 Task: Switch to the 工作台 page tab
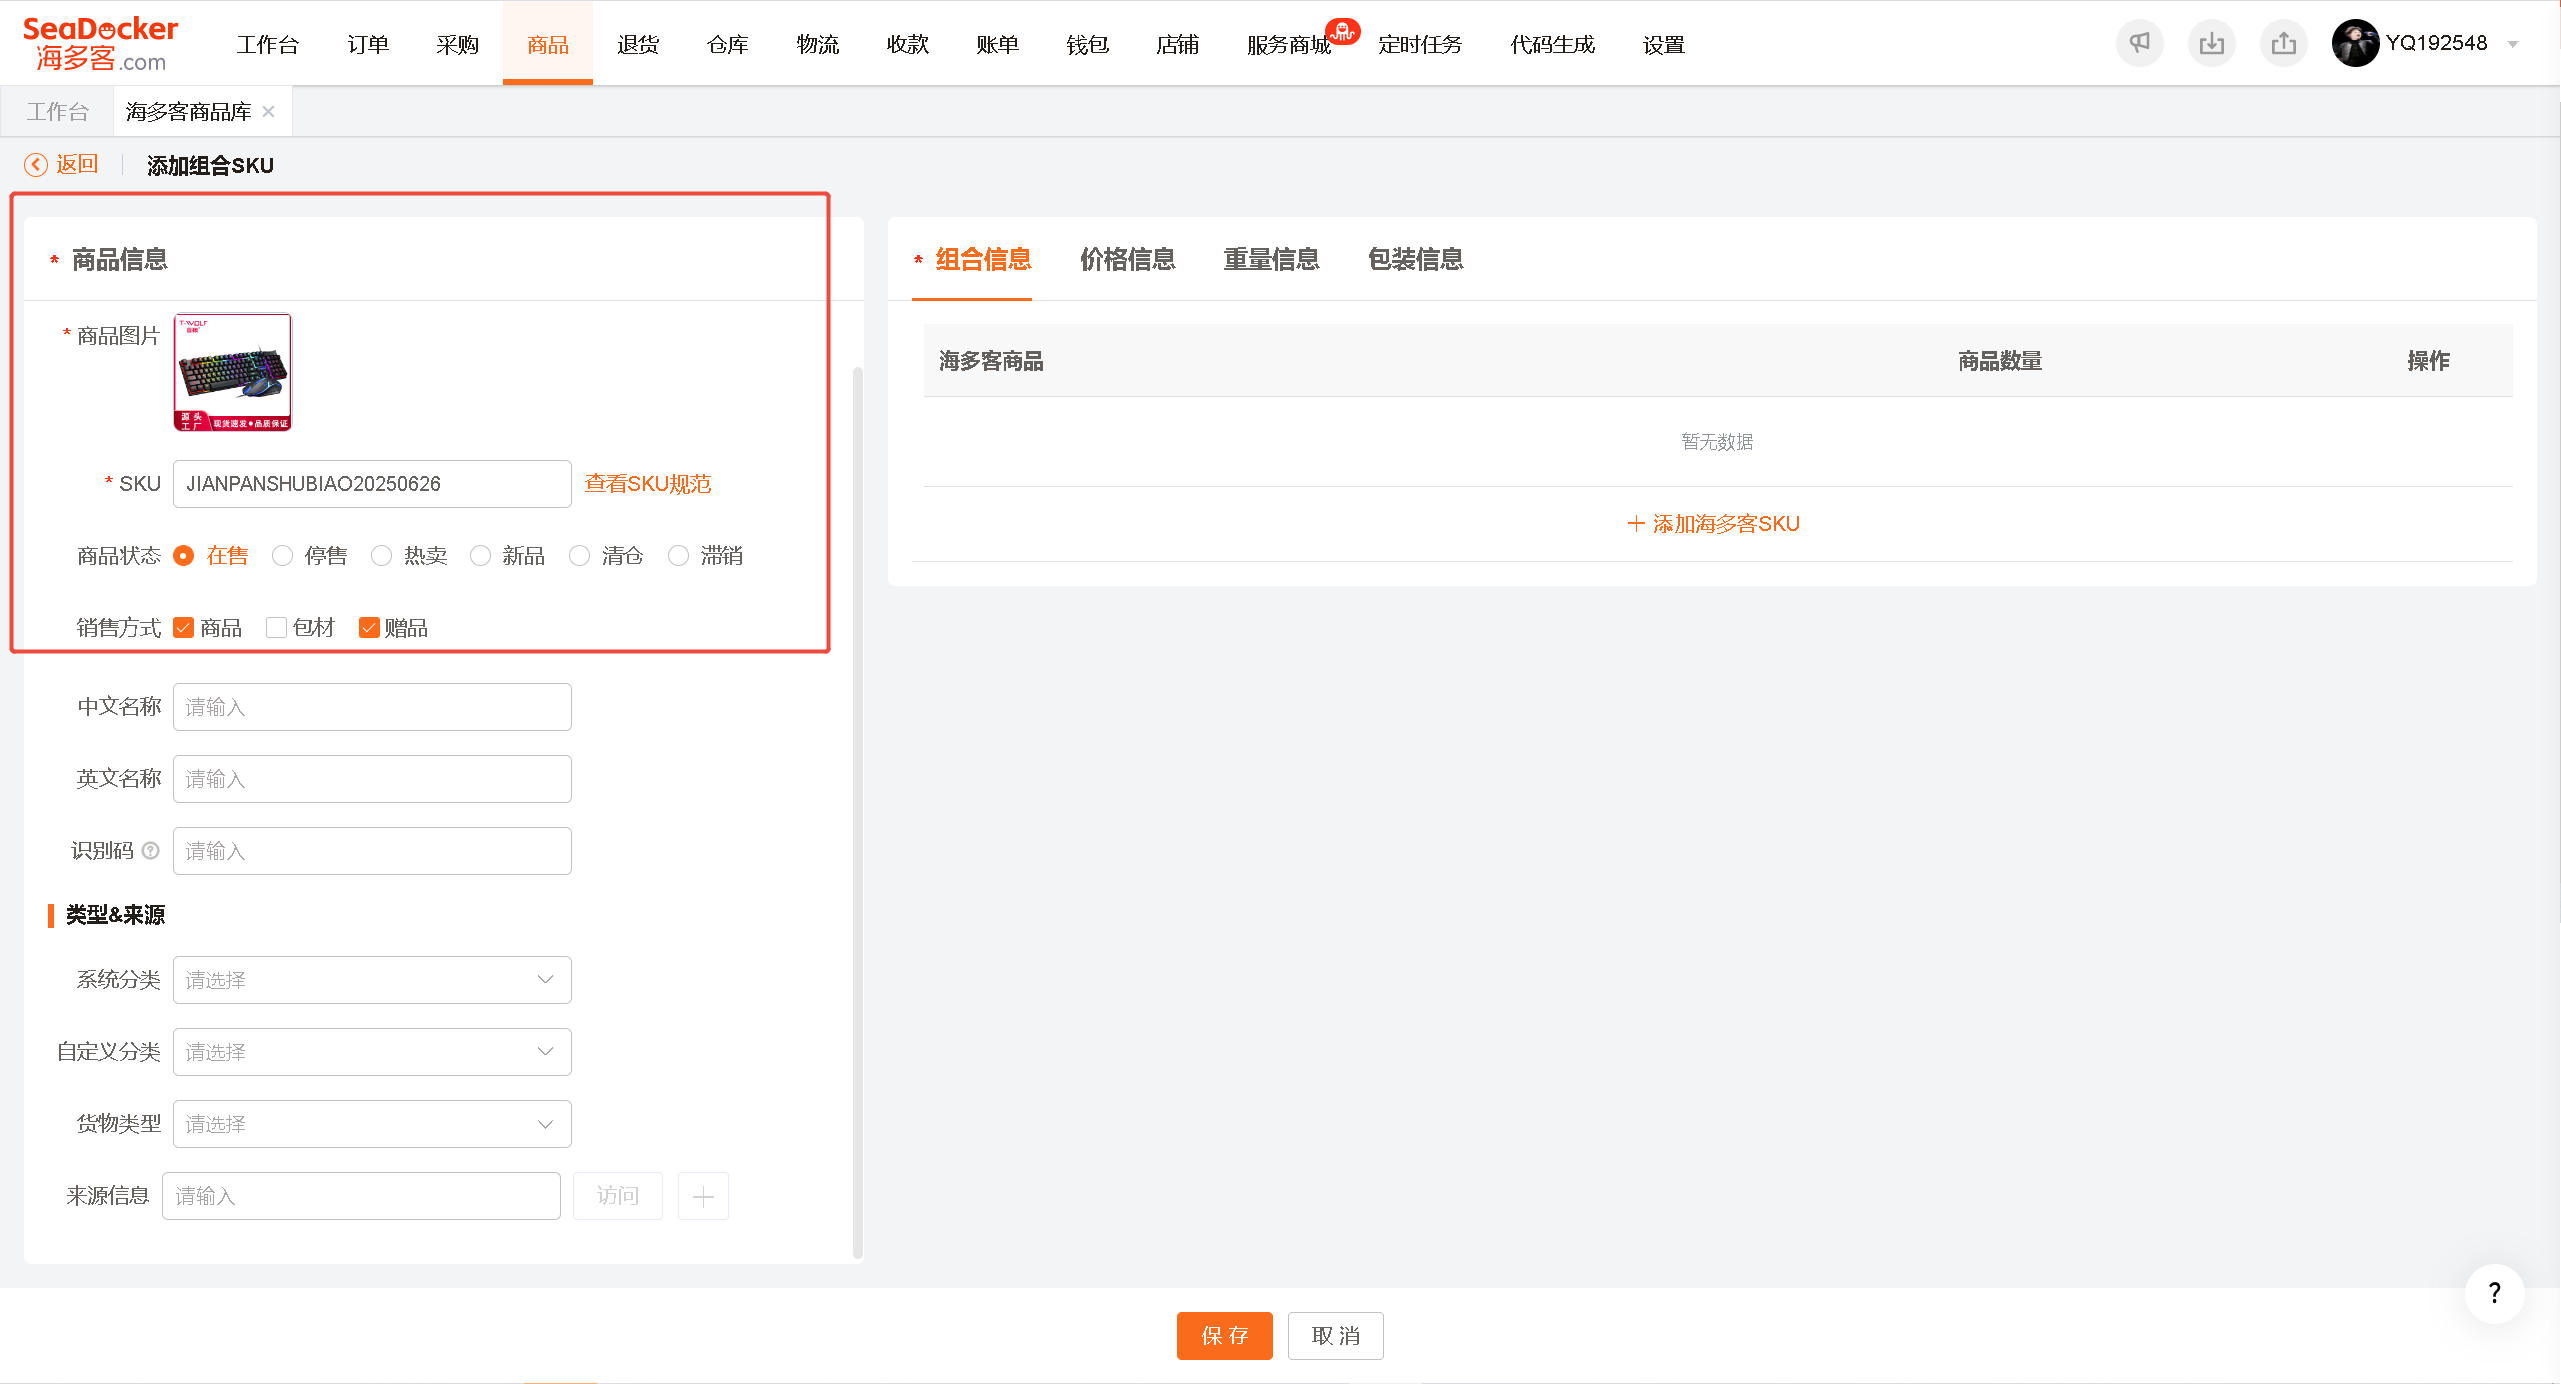(x=57, y=111)
